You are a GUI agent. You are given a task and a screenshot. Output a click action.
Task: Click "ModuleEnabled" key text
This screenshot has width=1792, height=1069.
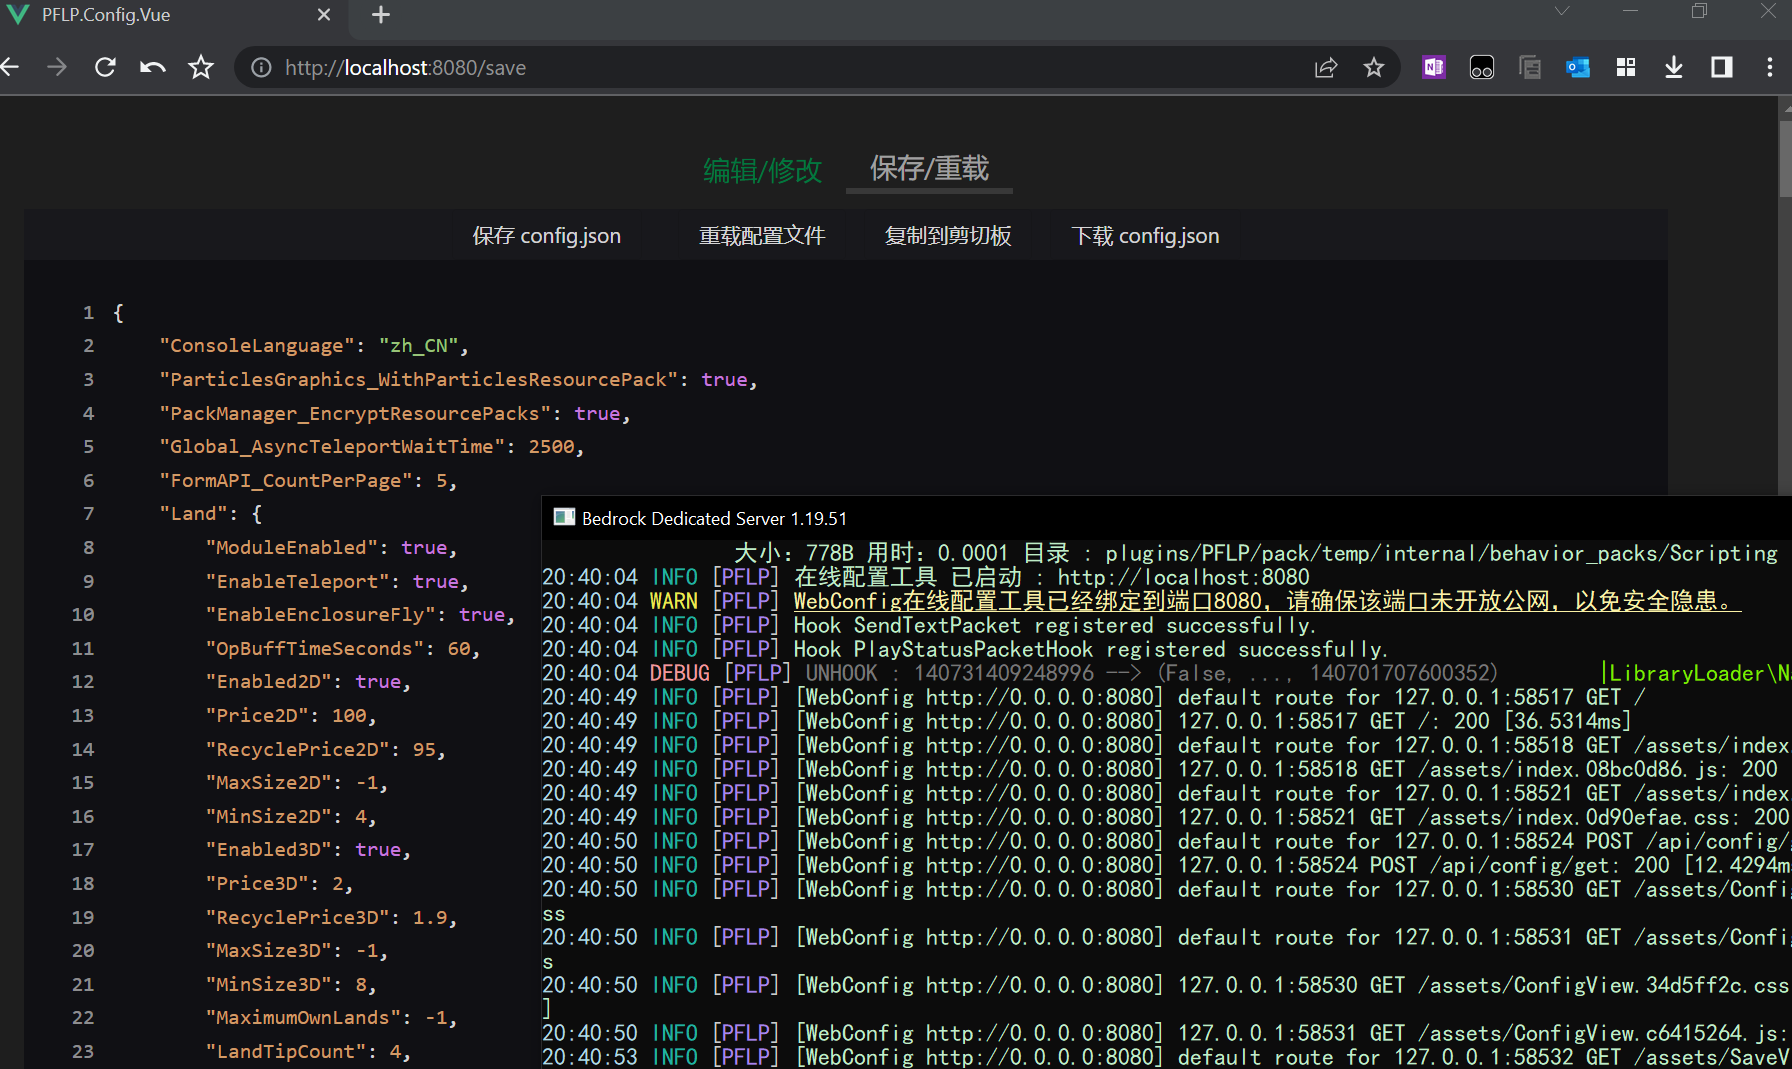[292, 548]
